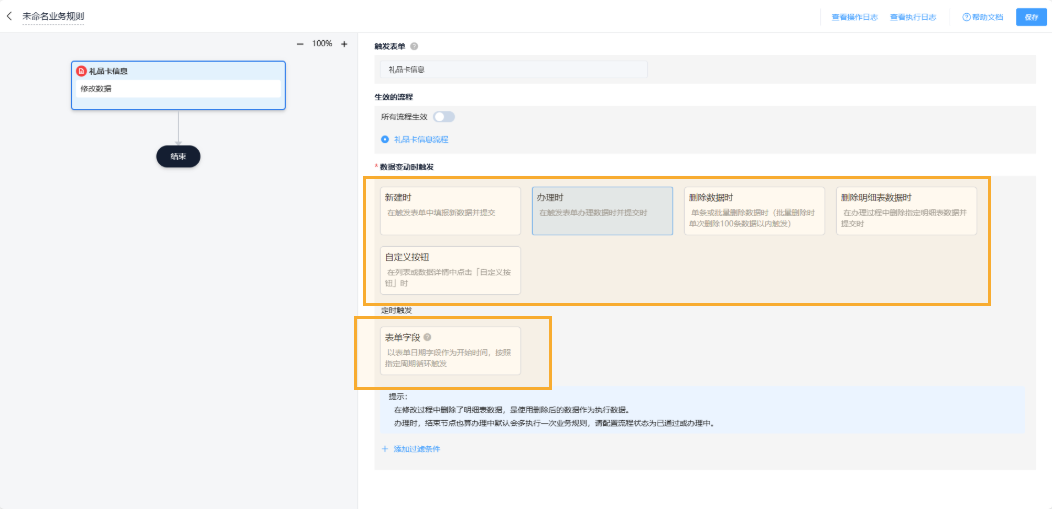Screen dimensions: 1052x509
Task: Click the 礼品卡信息 node header title
Action: (x=108, y=70)
